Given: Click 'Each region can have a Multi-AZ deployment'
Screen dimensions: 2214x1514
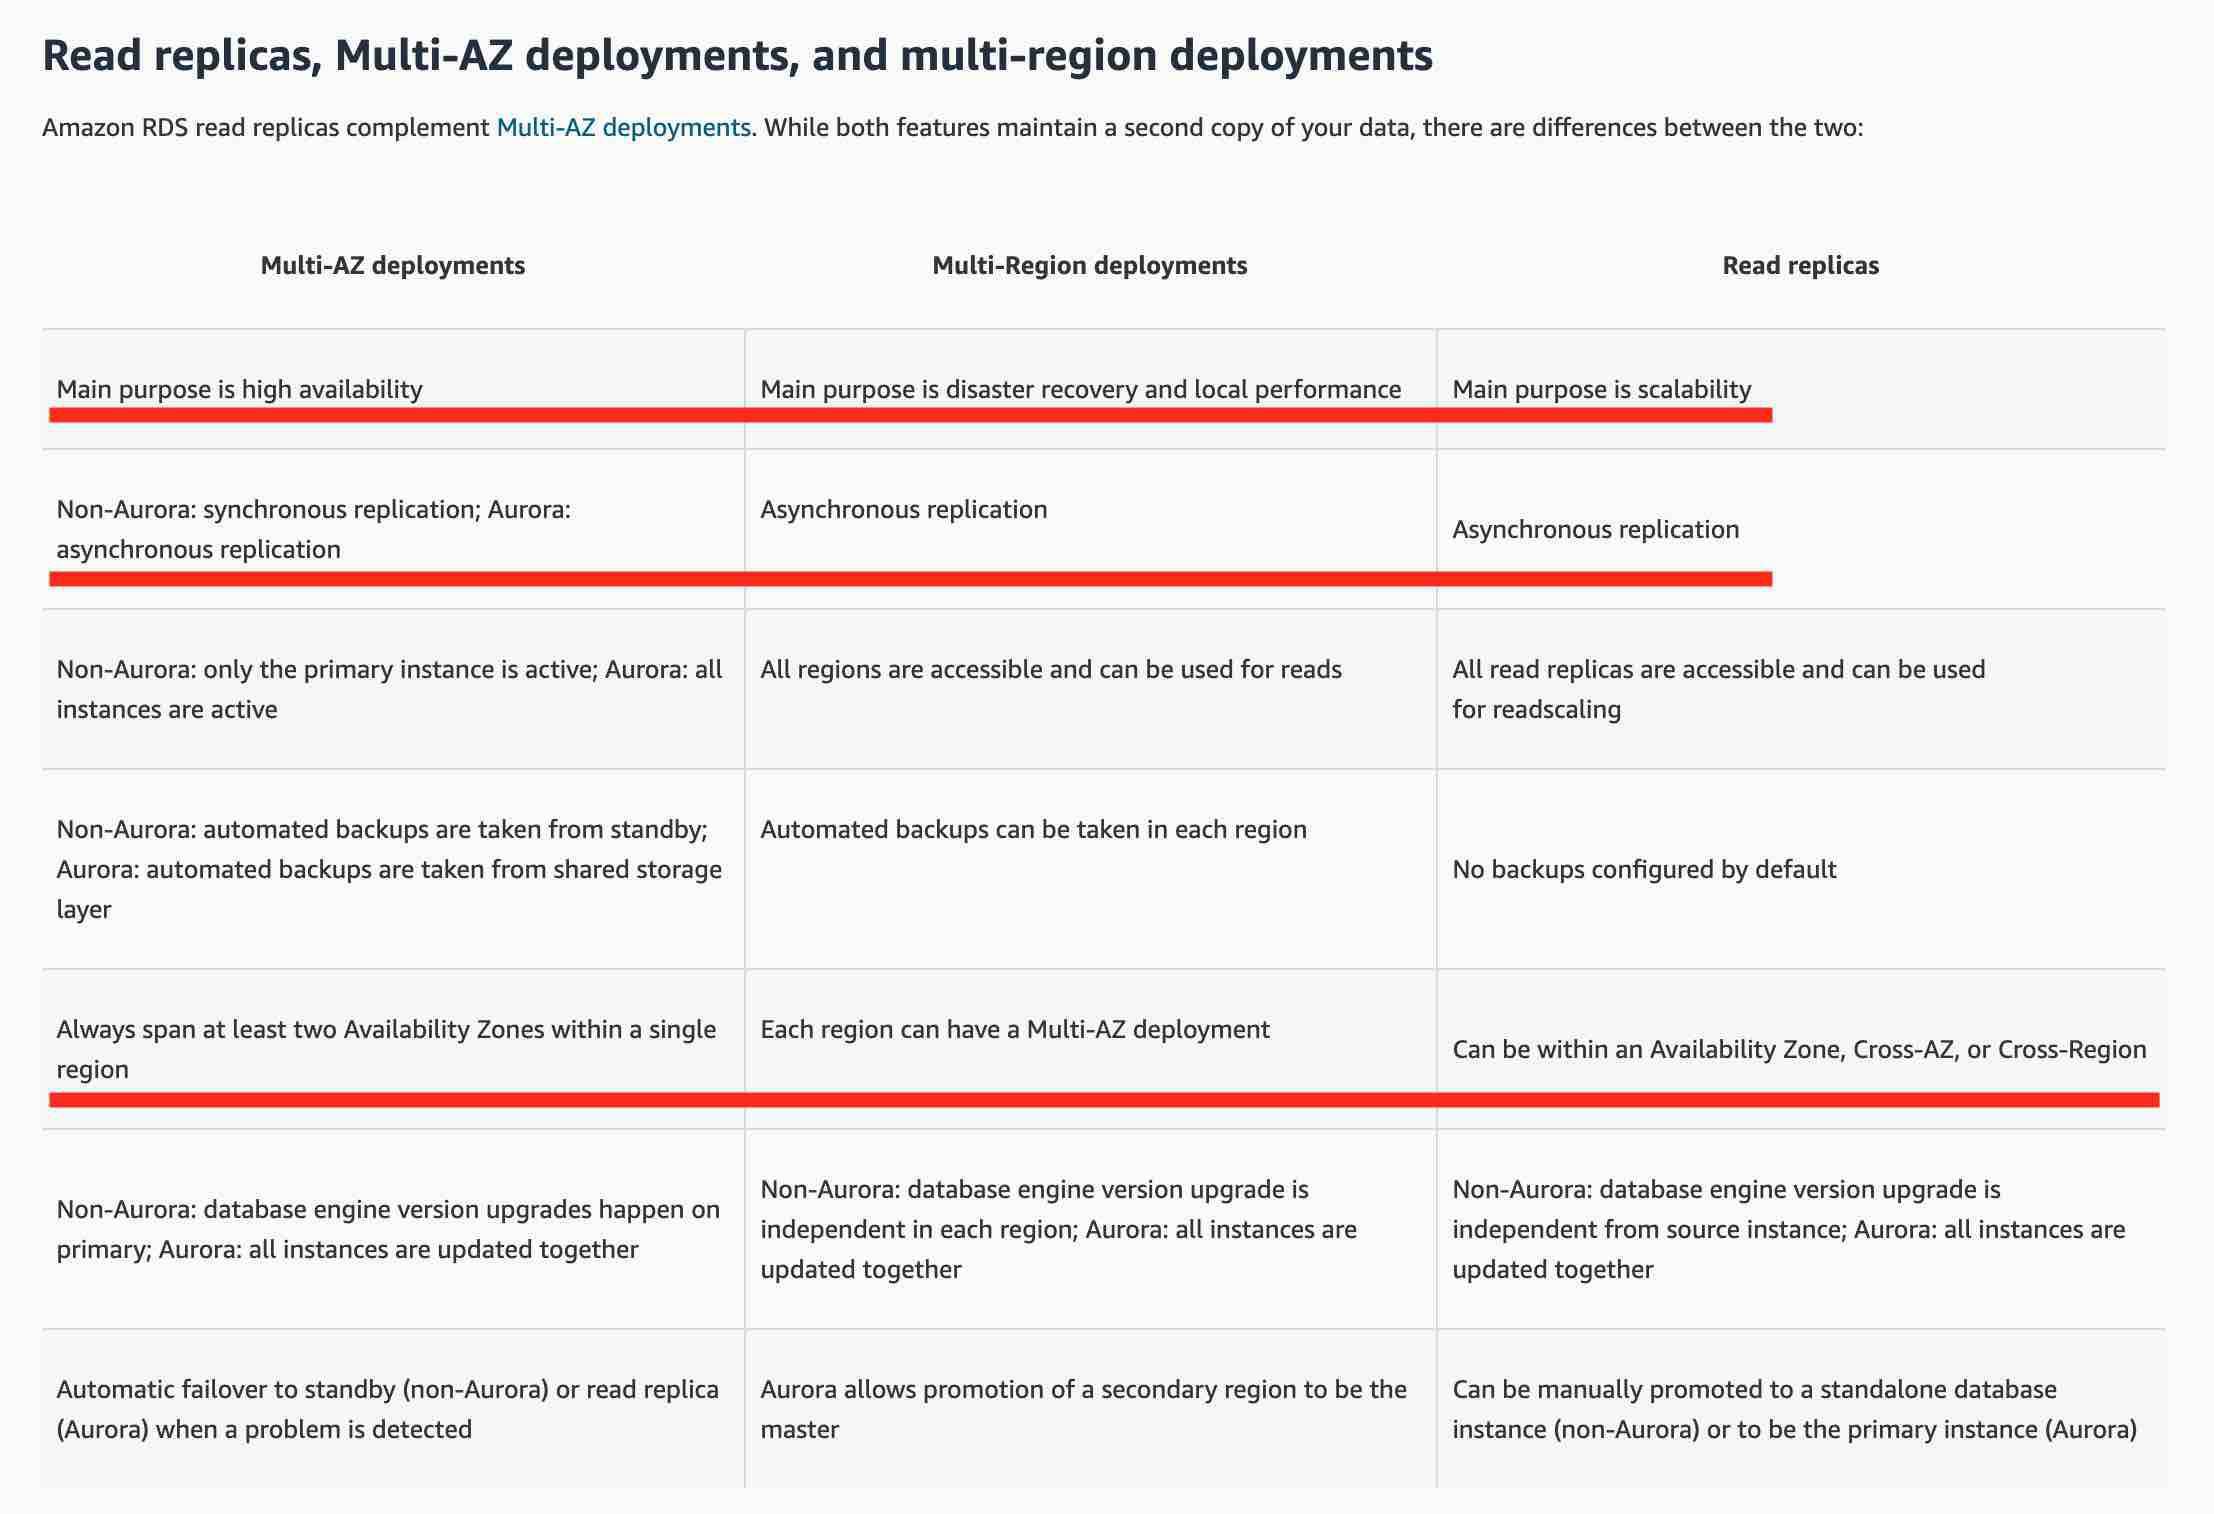Looking at the screenshot, I should click(x=1014, y=1030).
